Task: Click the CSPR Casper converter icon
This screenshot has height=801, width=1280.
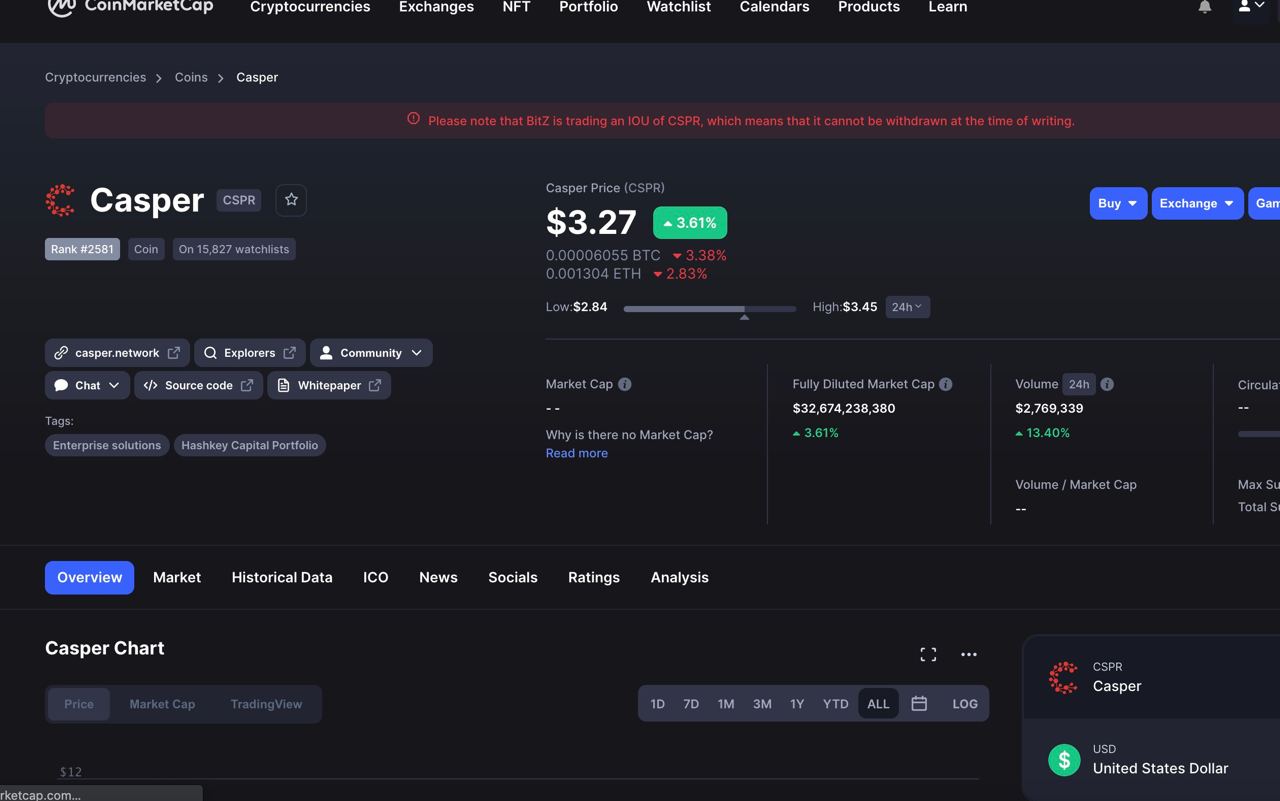Action: point(1064,678)
